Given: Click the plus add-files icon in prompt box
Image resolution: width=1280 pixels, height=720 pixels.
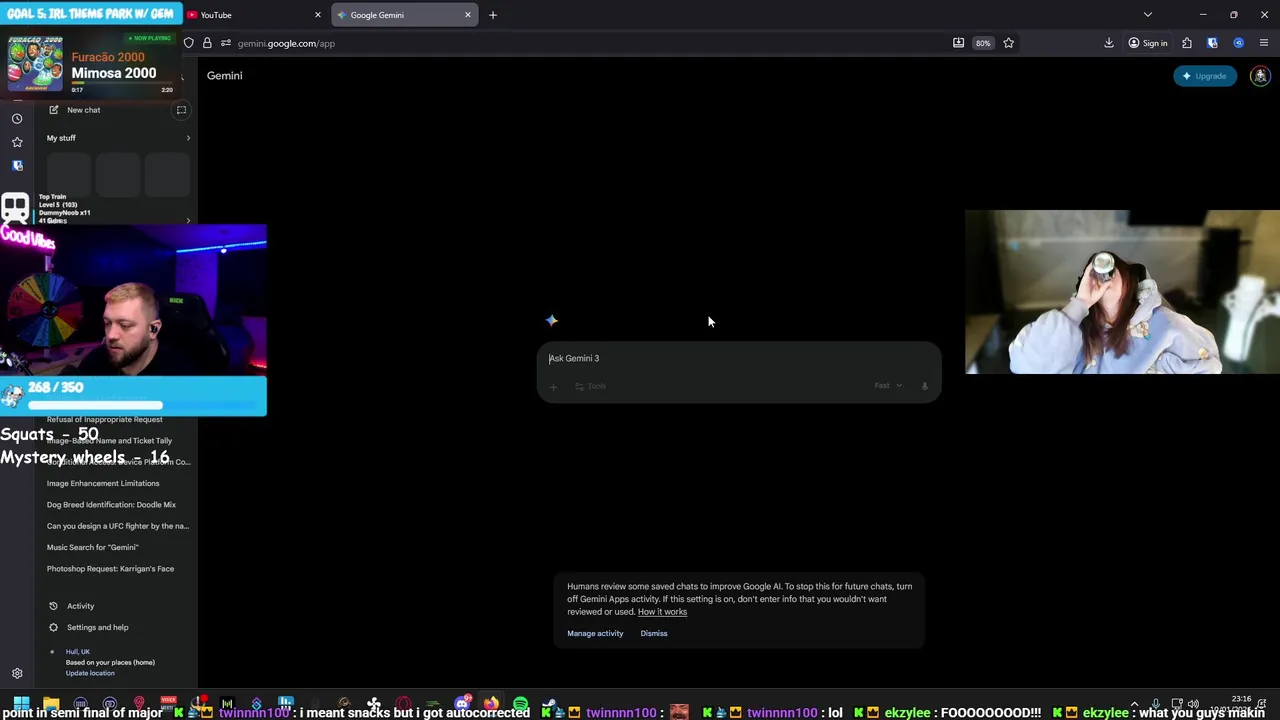Looking at the screenshot, I should point(553,386).
